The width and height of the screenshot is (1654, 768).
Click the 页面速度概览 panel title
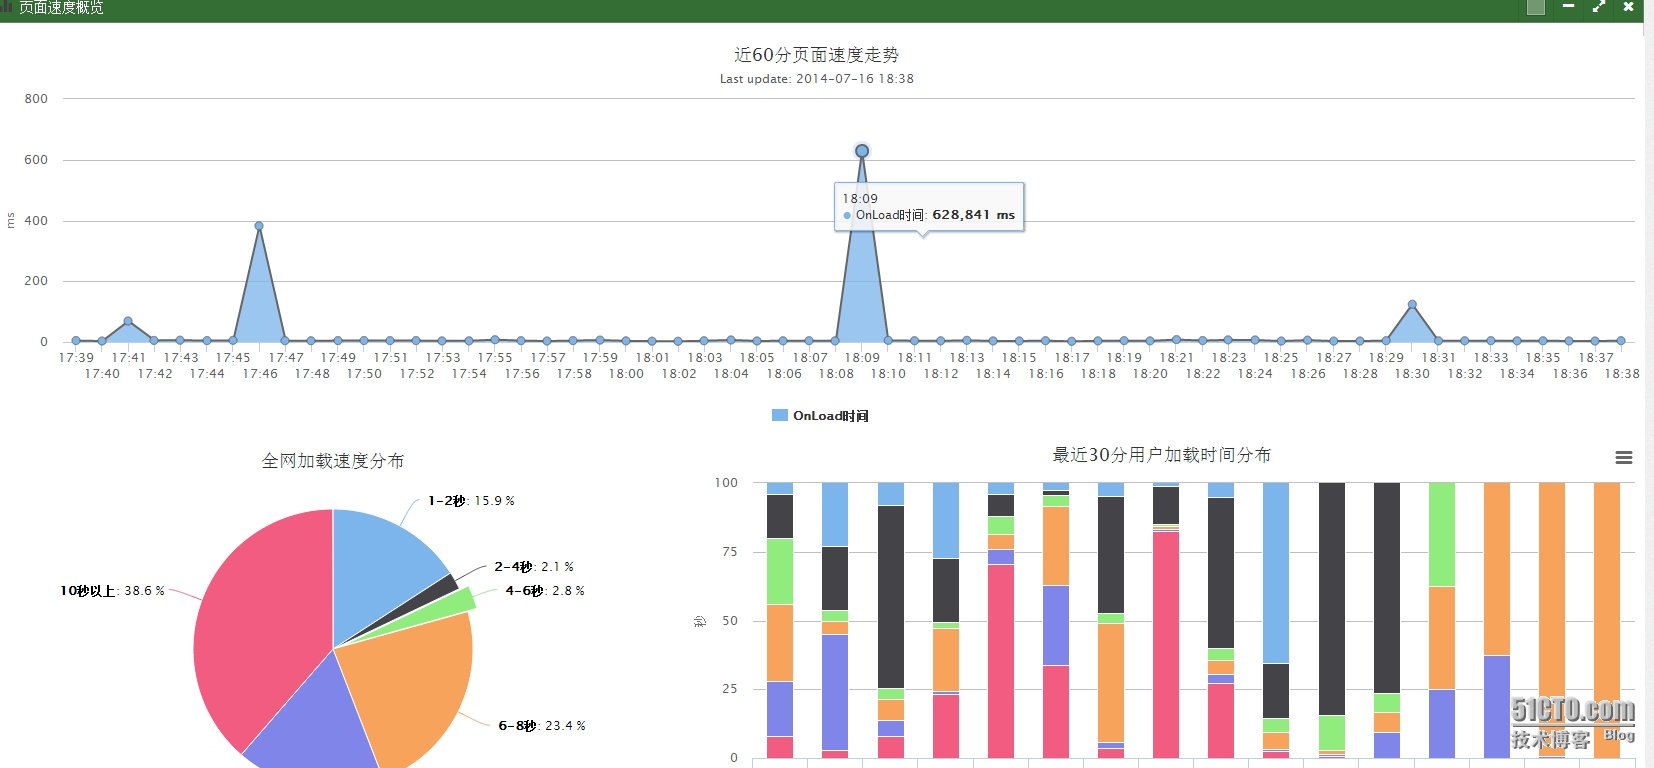(61, 7)
